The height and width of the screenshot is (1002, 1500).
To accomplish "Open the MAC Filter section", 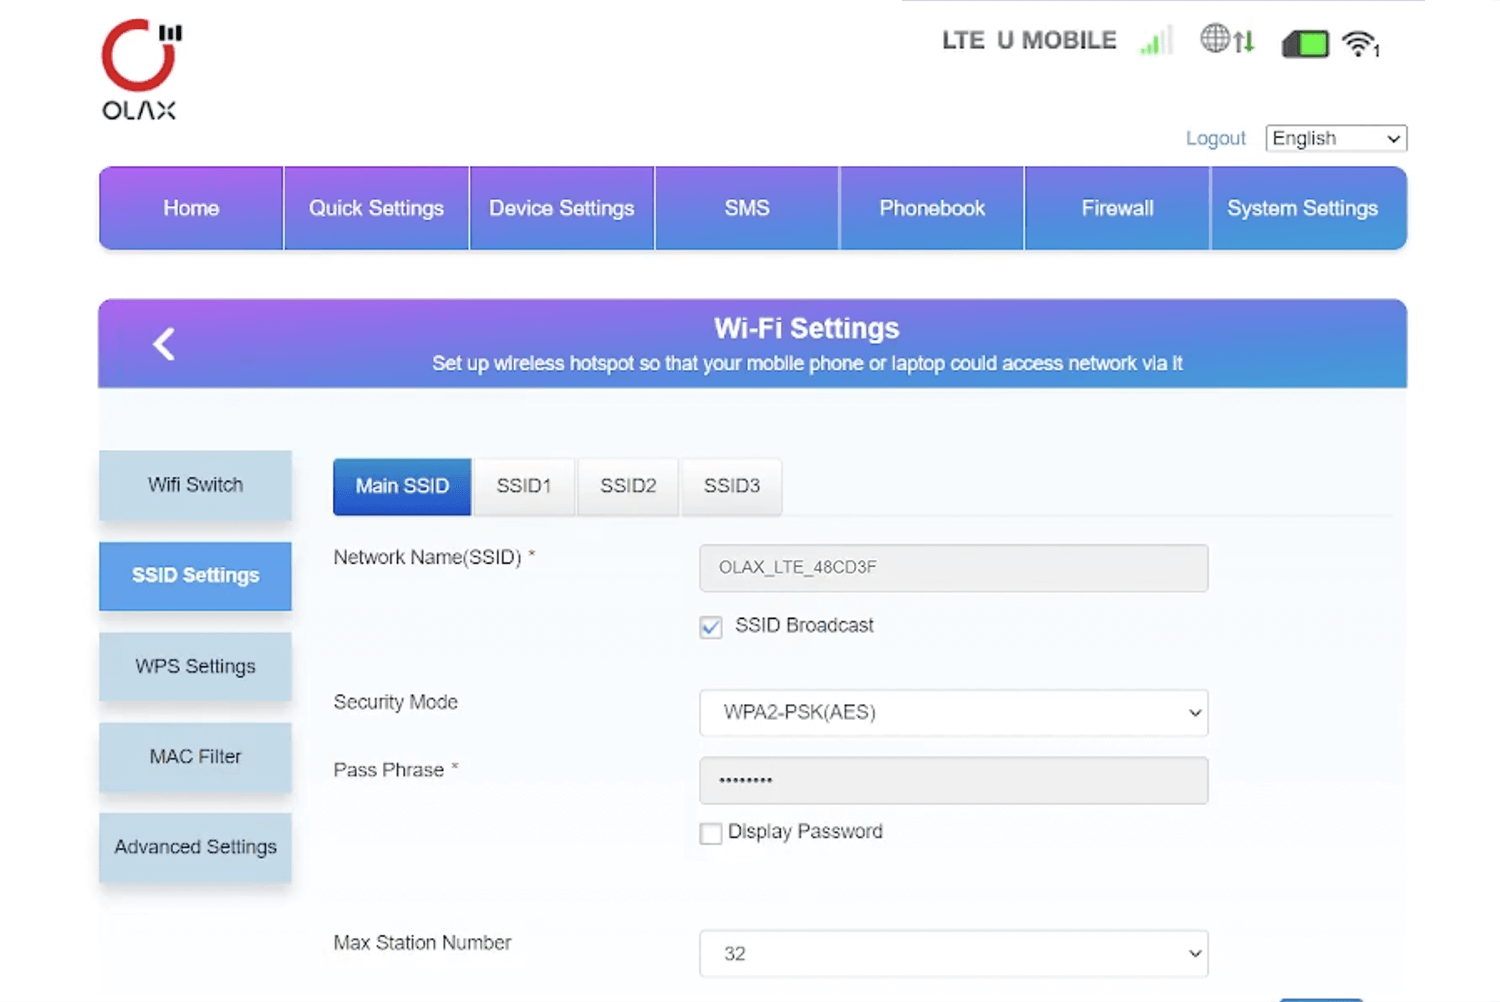I will coord(195,757).
